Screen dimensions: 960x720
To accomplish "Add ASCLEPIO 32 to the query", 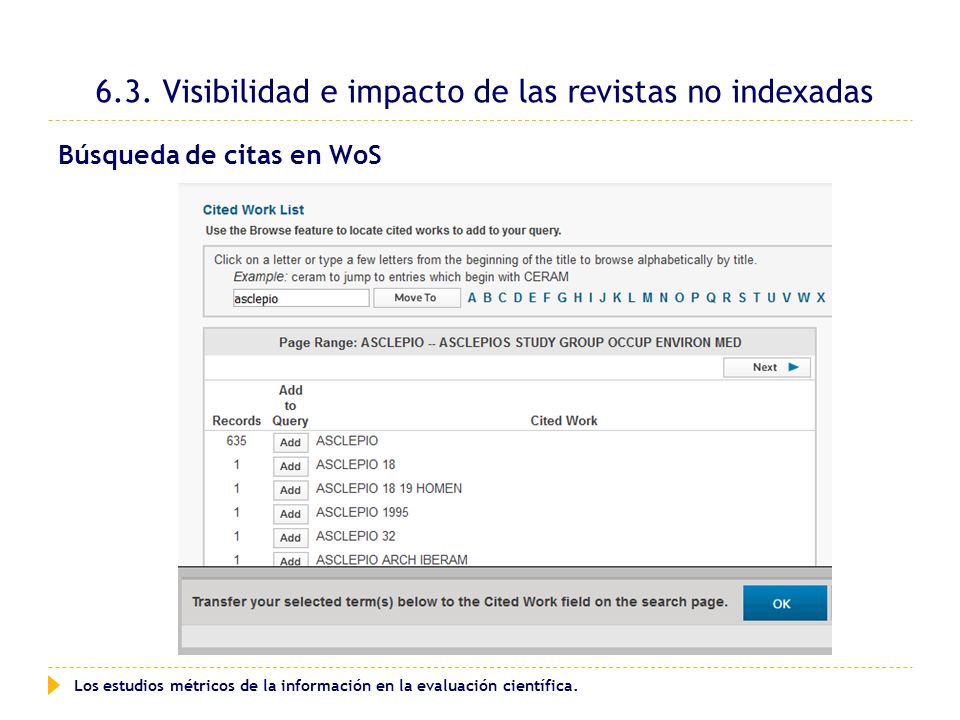I will coord(290,538).
